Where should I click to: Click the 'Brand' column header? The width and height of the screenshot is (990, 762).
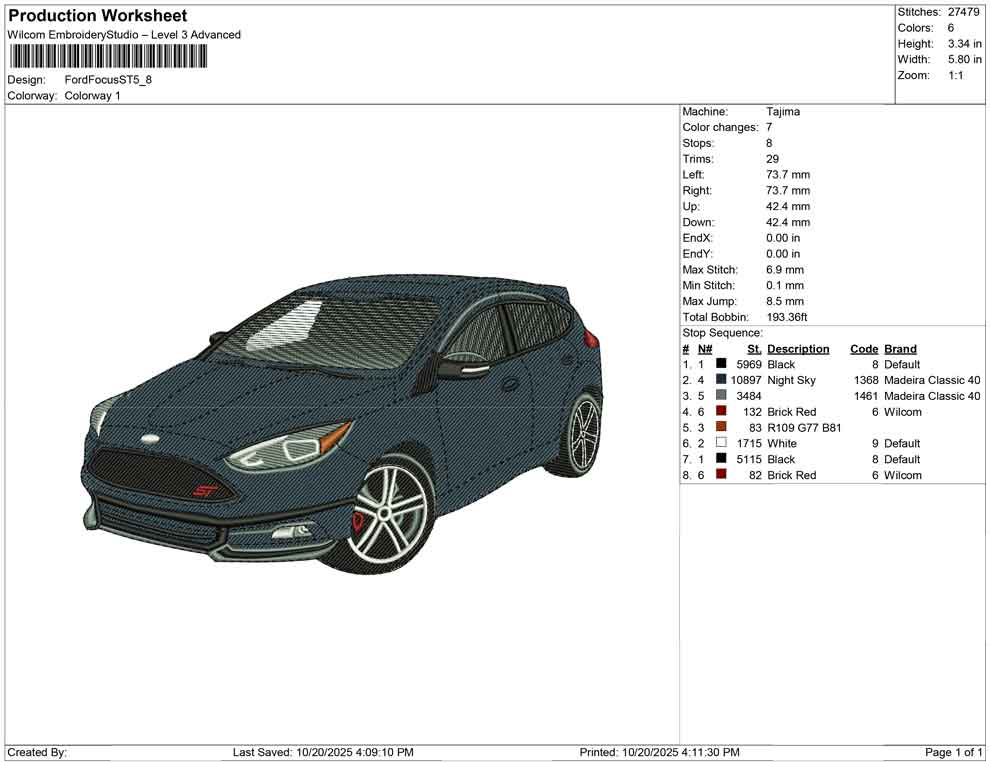tap(900, 349)
